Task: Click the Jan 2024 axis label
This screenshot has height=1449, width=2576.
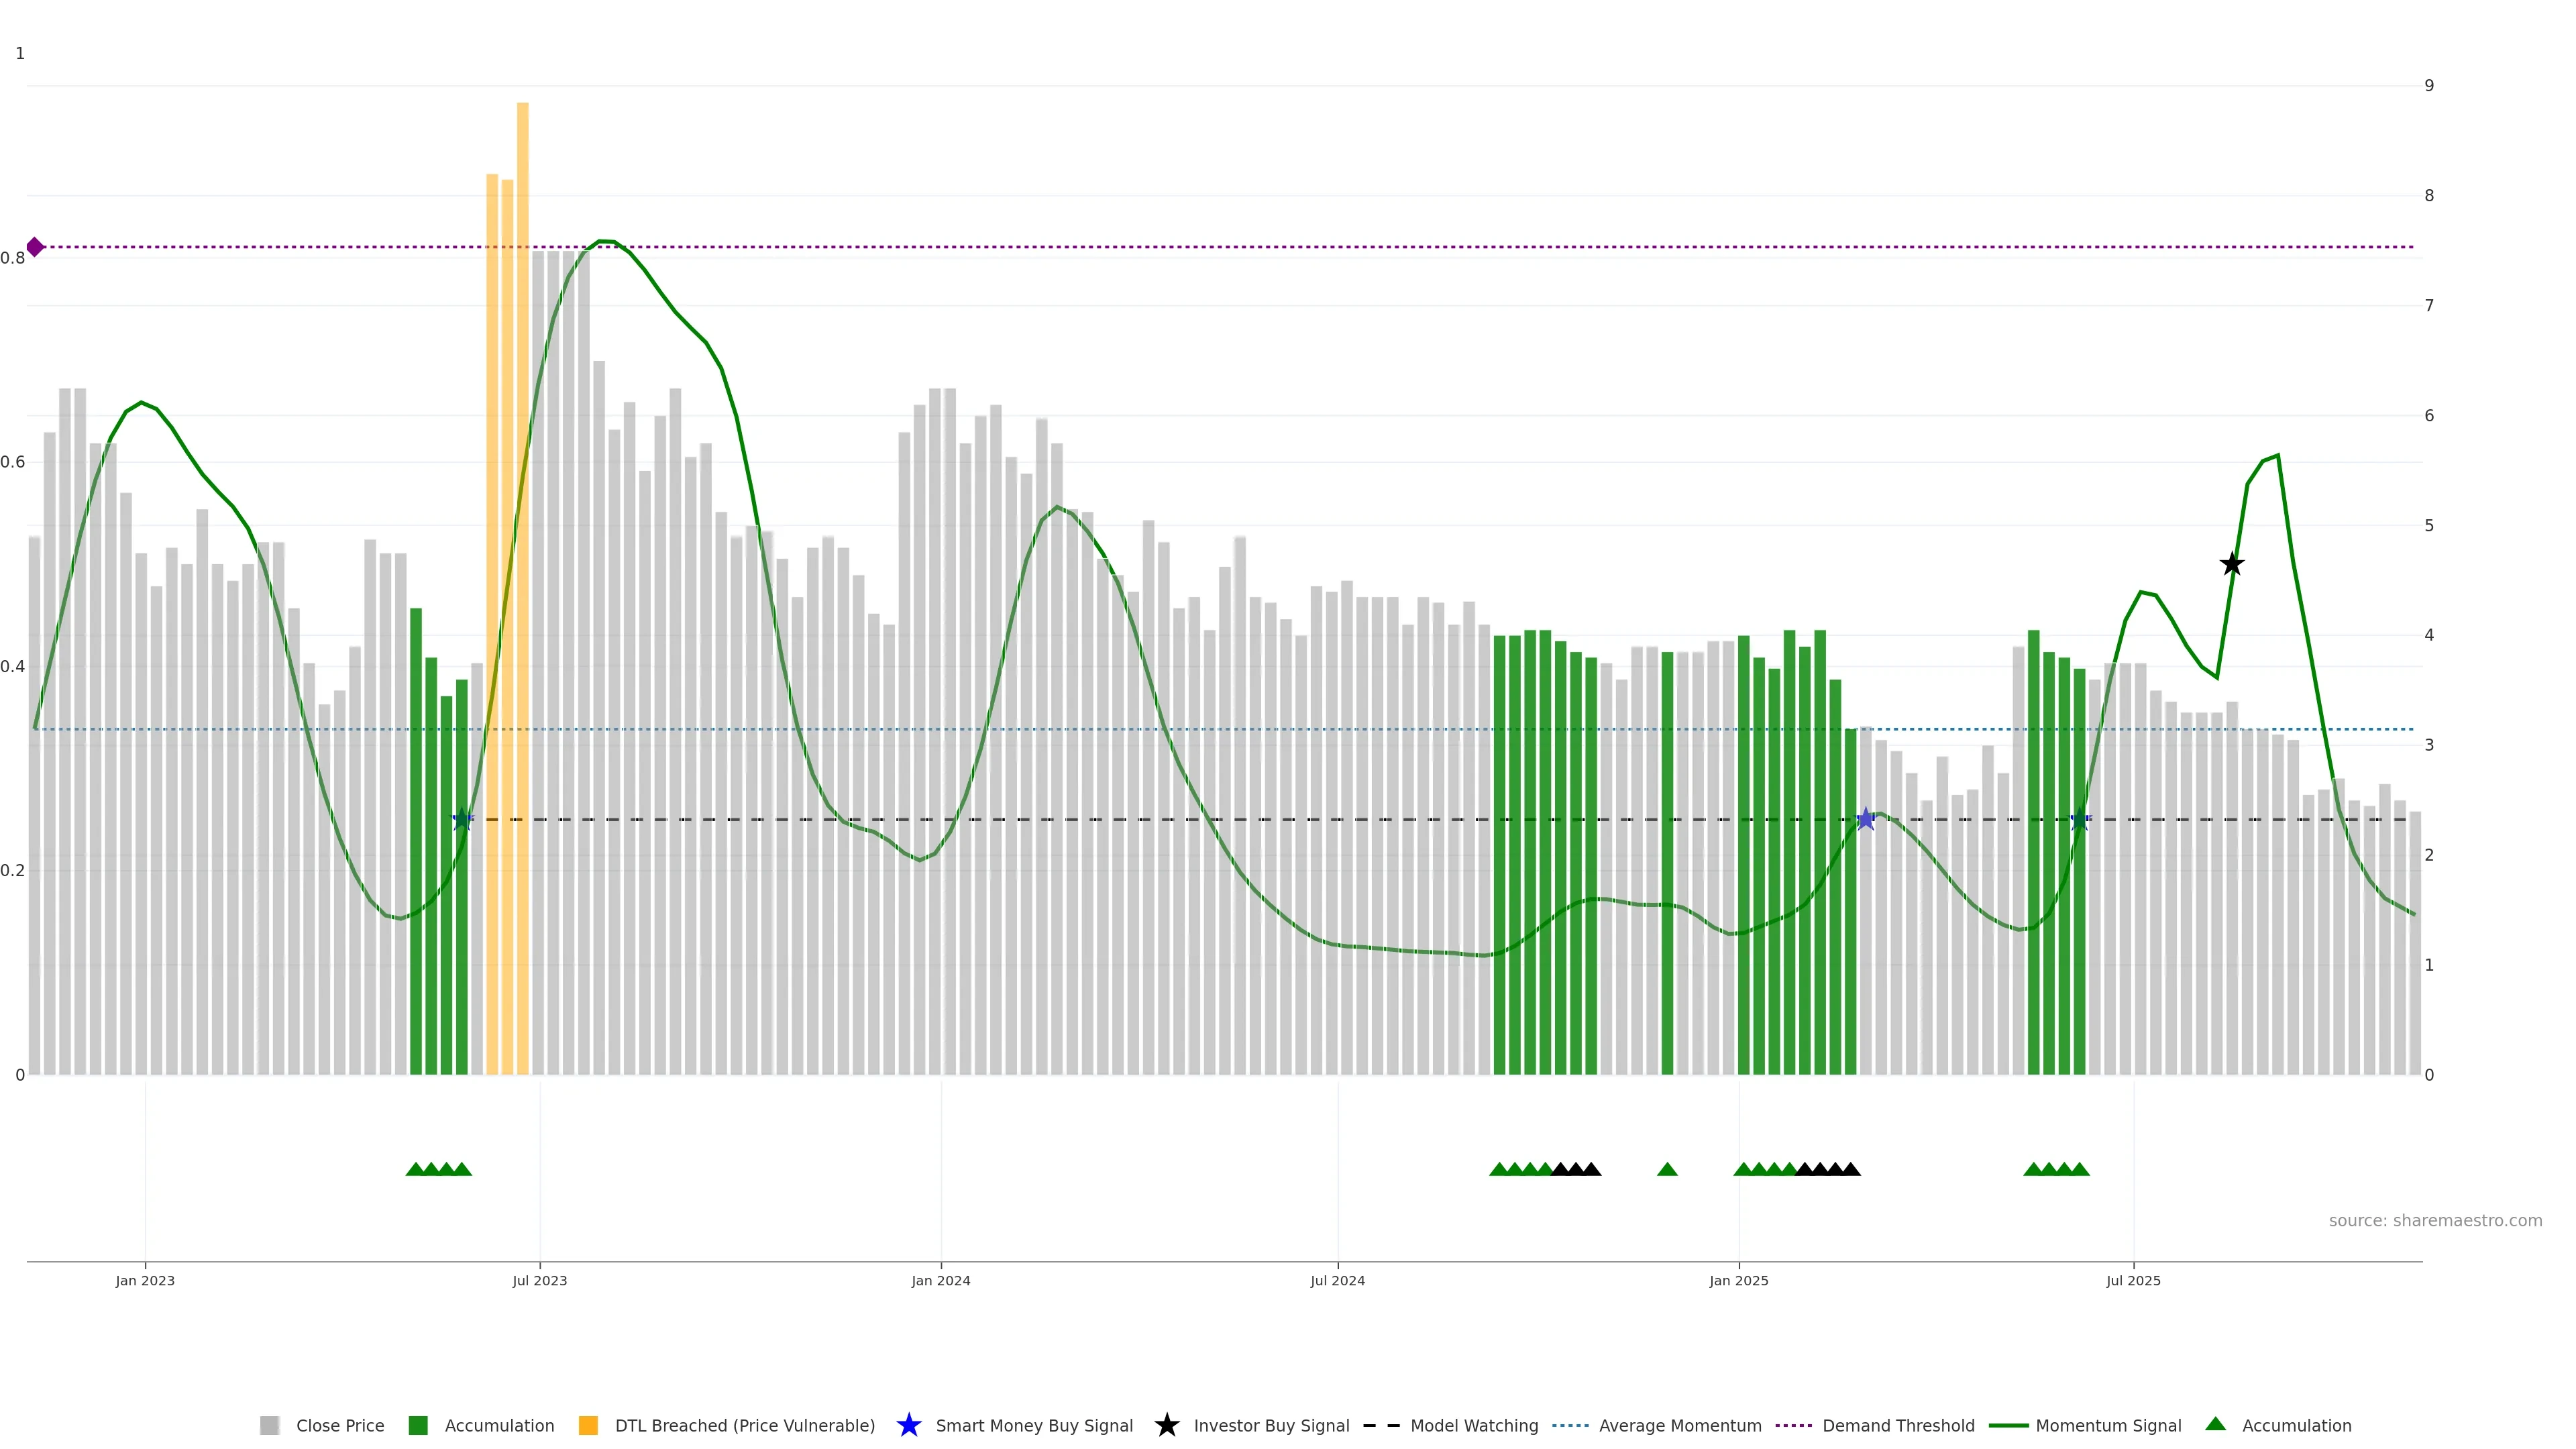Action: click(x=940, y=1280)
